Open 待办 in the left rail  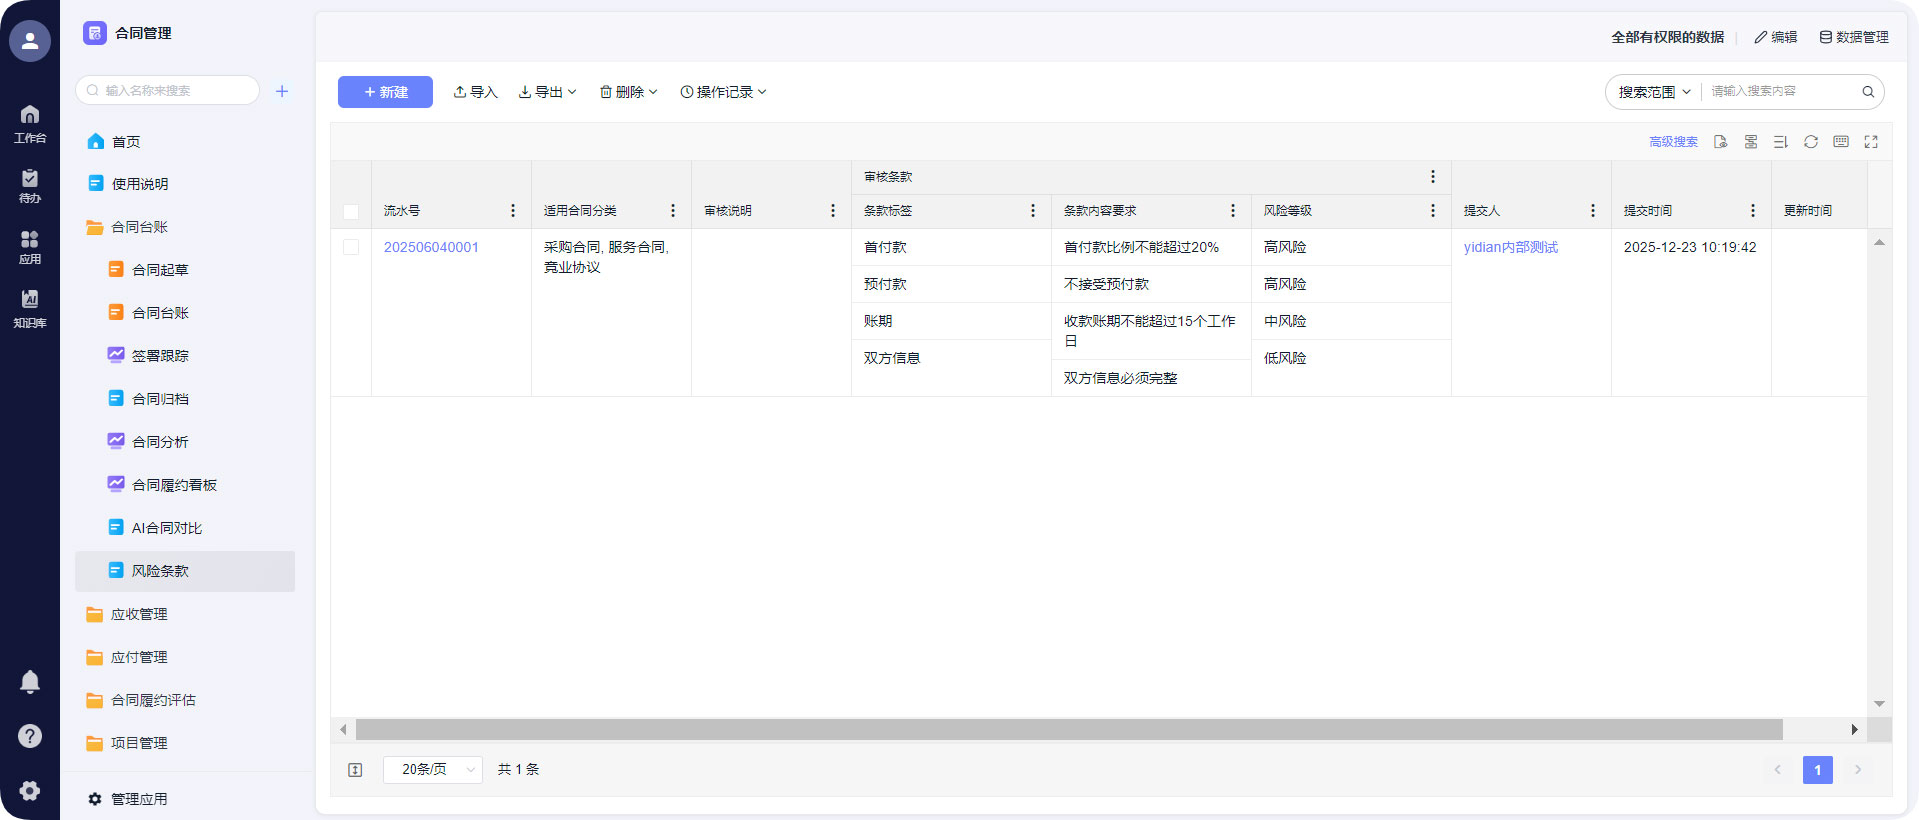pyautogui.click(x=30, y=185)
